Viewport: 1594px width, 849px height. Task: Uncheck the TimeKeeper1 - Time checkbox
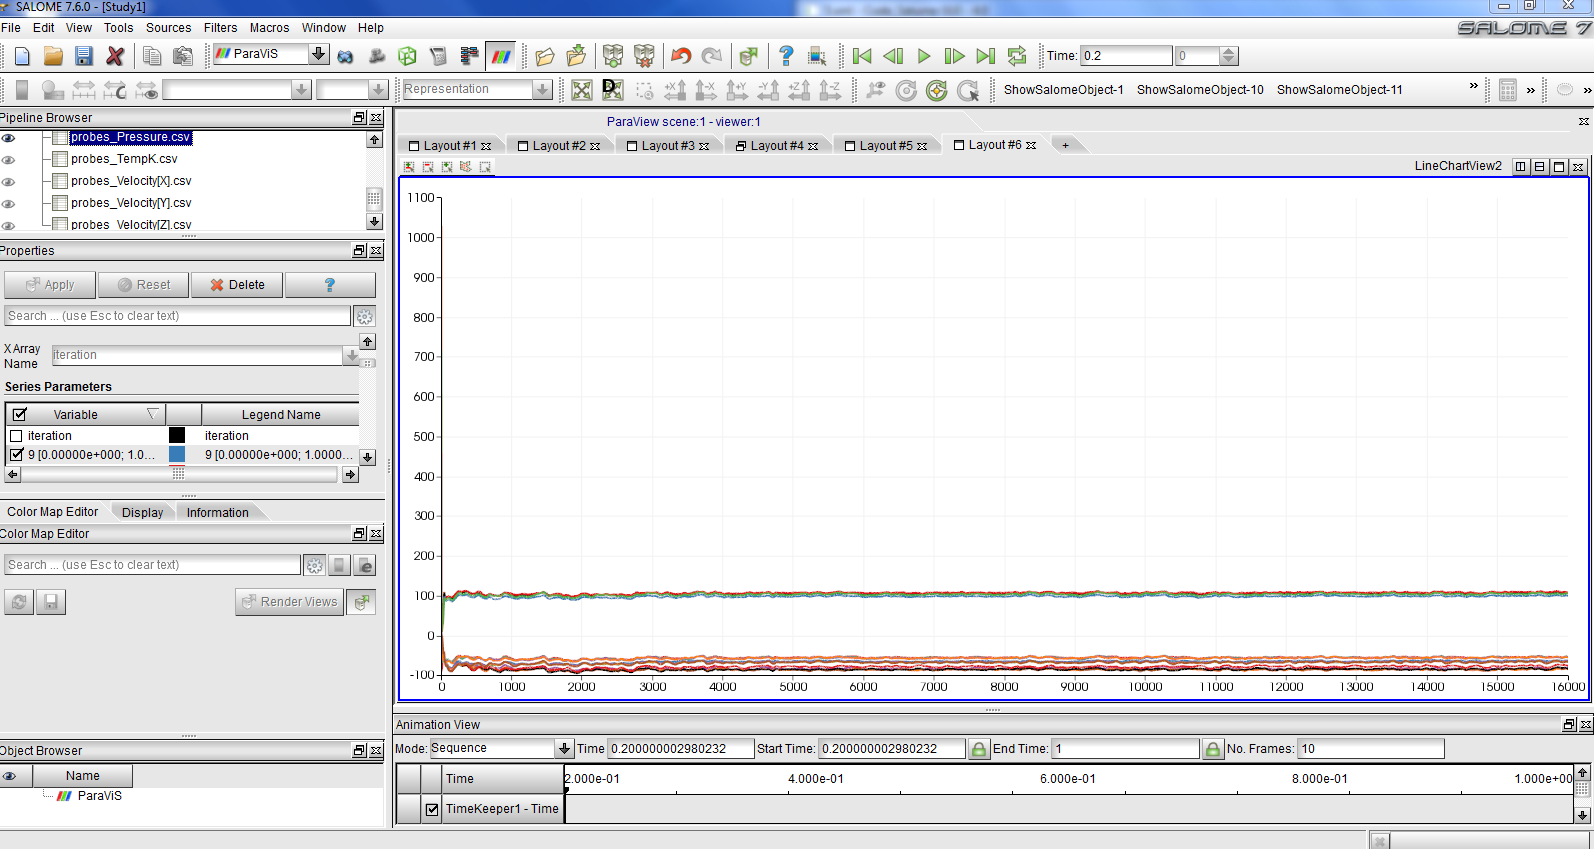pyautogui.click(x=432, y=809)
